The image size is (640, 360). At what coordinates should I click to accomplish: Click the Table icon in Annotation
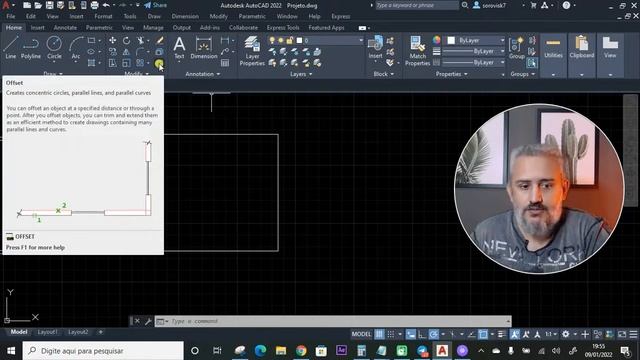tap(225, 63)
